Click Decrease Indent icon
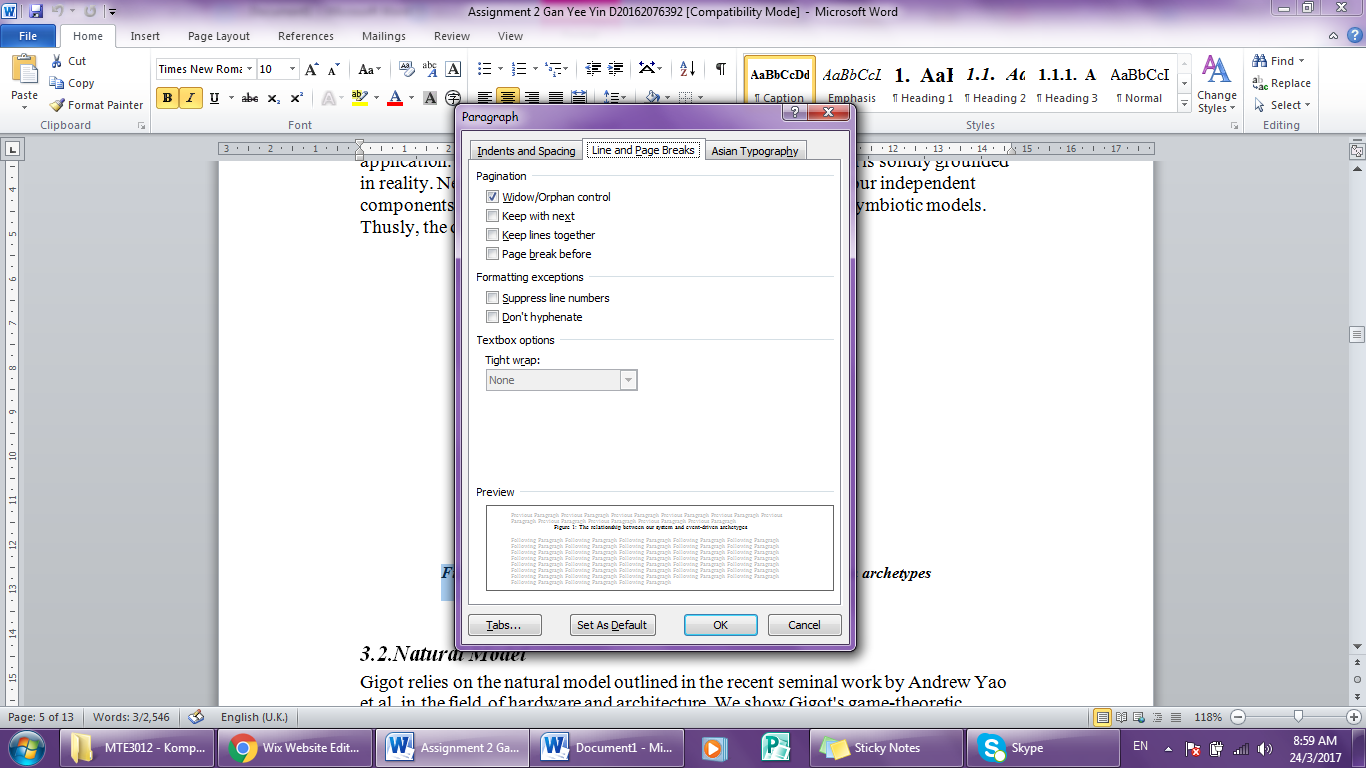 point(593,69)
